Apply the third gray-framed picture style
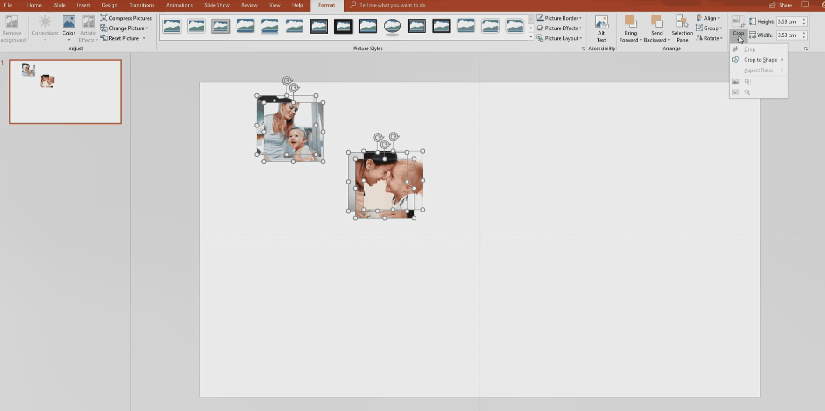Viewport: 825px width, 411px height. (x=220, y=26)
